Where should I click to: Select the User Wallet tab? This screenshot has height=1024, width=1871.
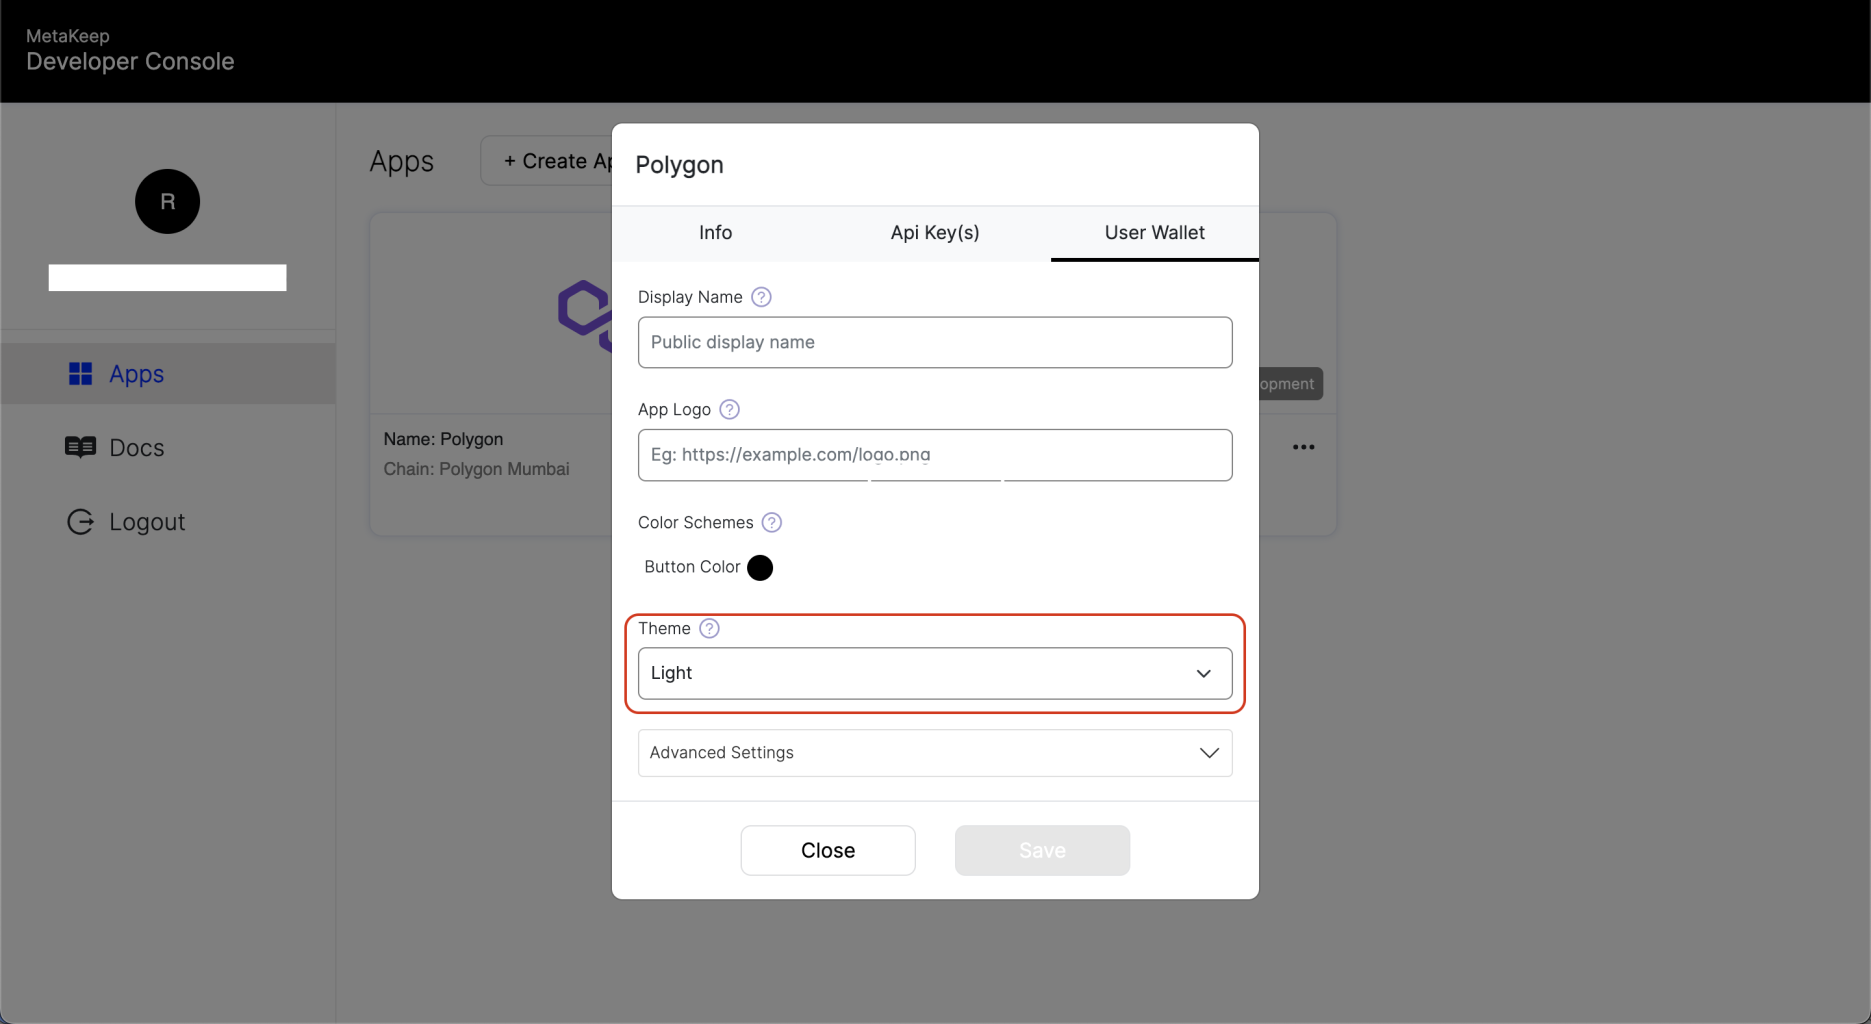pyautogui.click(x=1154, y=233)
